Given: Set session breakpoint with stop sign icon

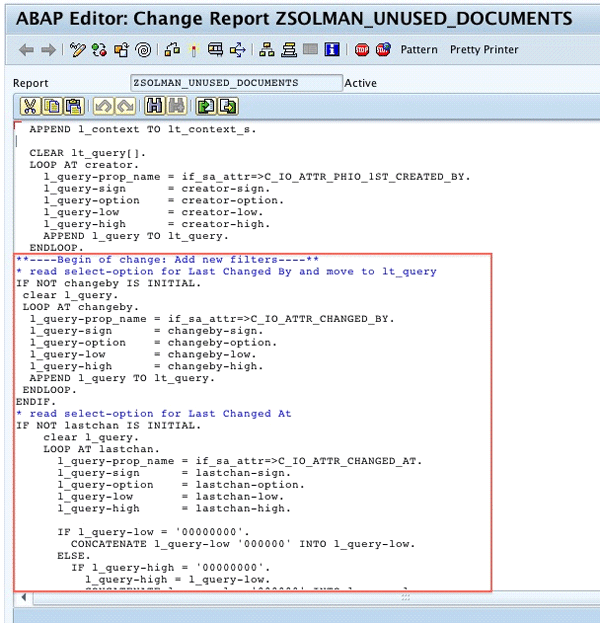Looking at the screenshot, I should (x=362, y=50).
